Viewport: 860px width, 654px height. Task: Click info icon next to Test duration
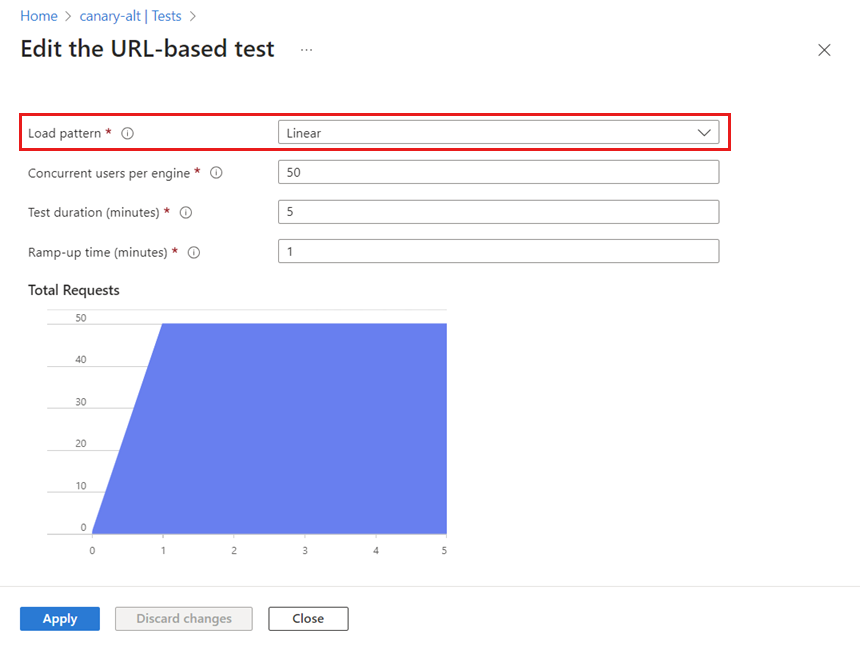(185, 213)
